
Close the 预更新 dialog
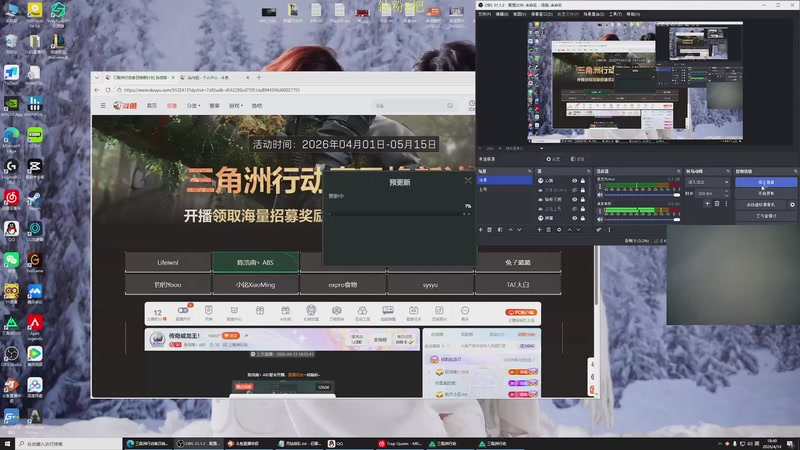468,180
